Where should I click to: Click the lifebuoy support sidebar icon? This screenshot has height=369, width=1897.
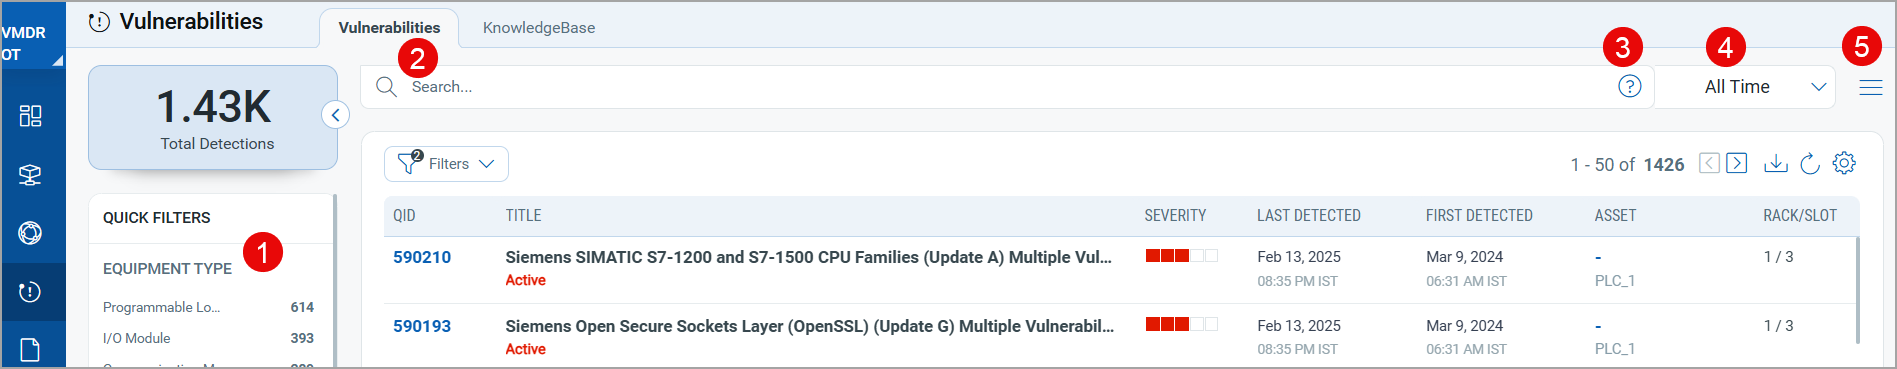(30, 233)
